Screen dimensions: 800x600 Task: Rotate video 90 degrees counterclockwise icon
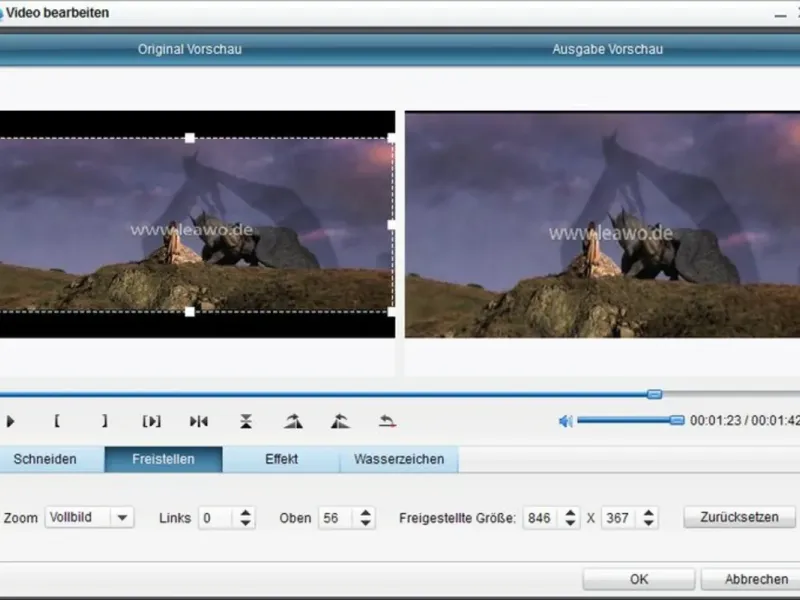click(x=340, y=421)
